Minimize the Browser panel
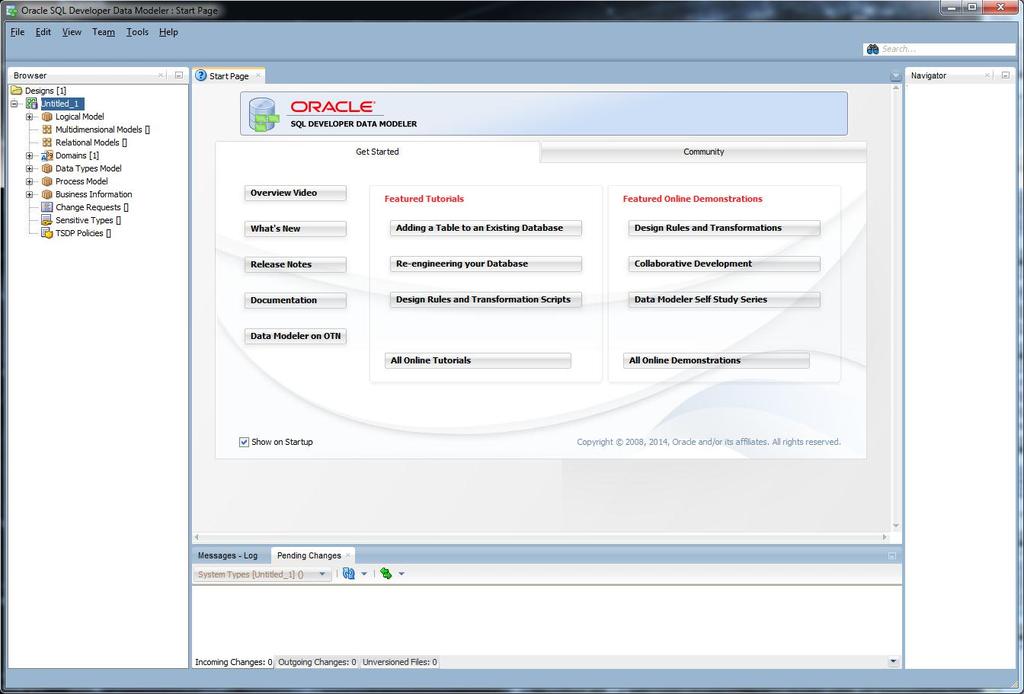The image size is (1024, 694). click(x=178, y=75)
